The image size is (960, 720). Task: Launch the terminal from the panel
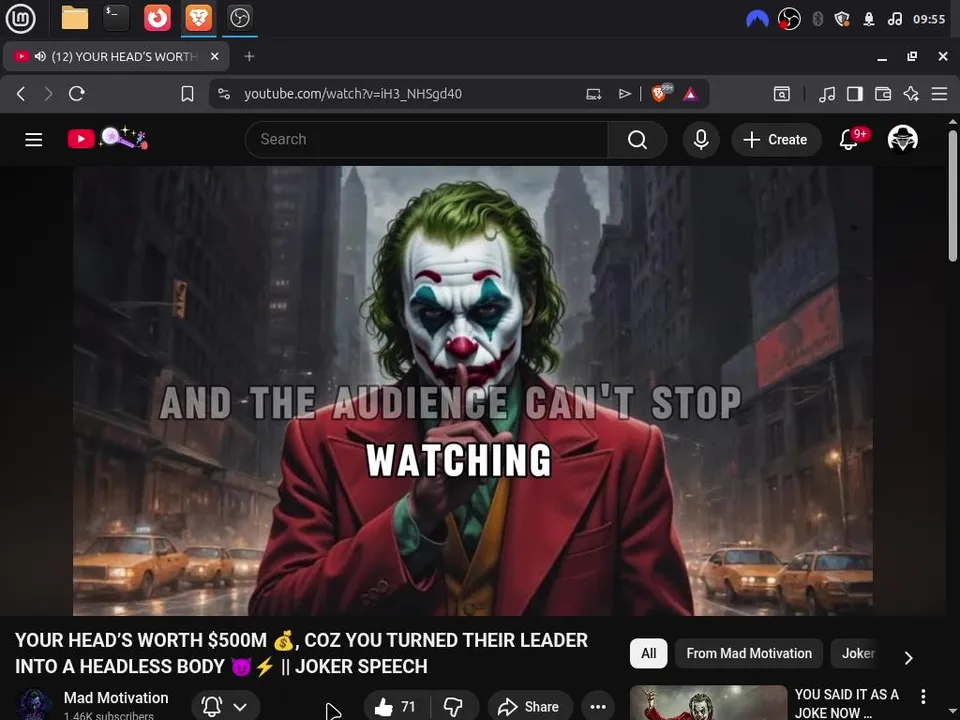pos(116,18)
